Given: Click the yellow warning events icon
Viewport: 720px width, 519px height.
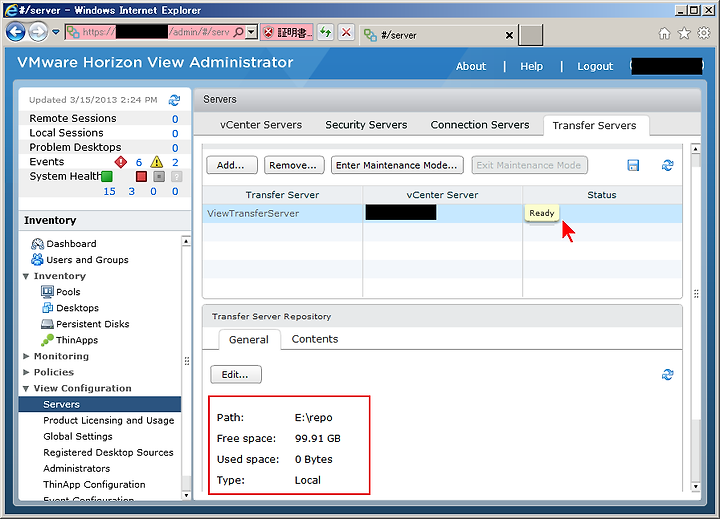Looking at the screenshot, I should tap(157, 162).
